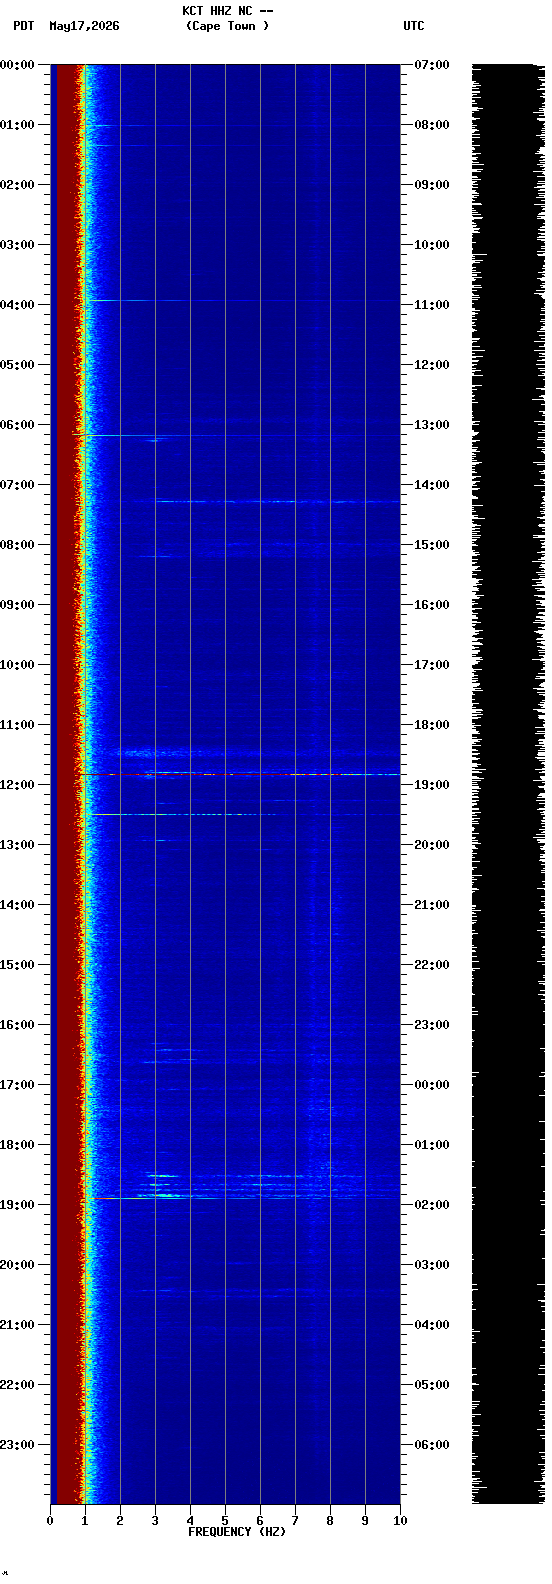
Task: Click the 12:00 PDT time label
Action: [18, 785]
